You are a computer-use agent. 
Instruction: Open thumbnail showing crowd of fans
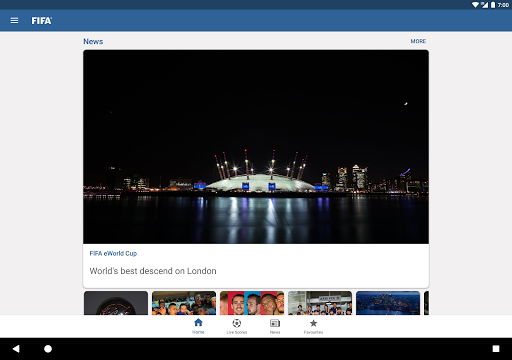[x=184, y=303]
